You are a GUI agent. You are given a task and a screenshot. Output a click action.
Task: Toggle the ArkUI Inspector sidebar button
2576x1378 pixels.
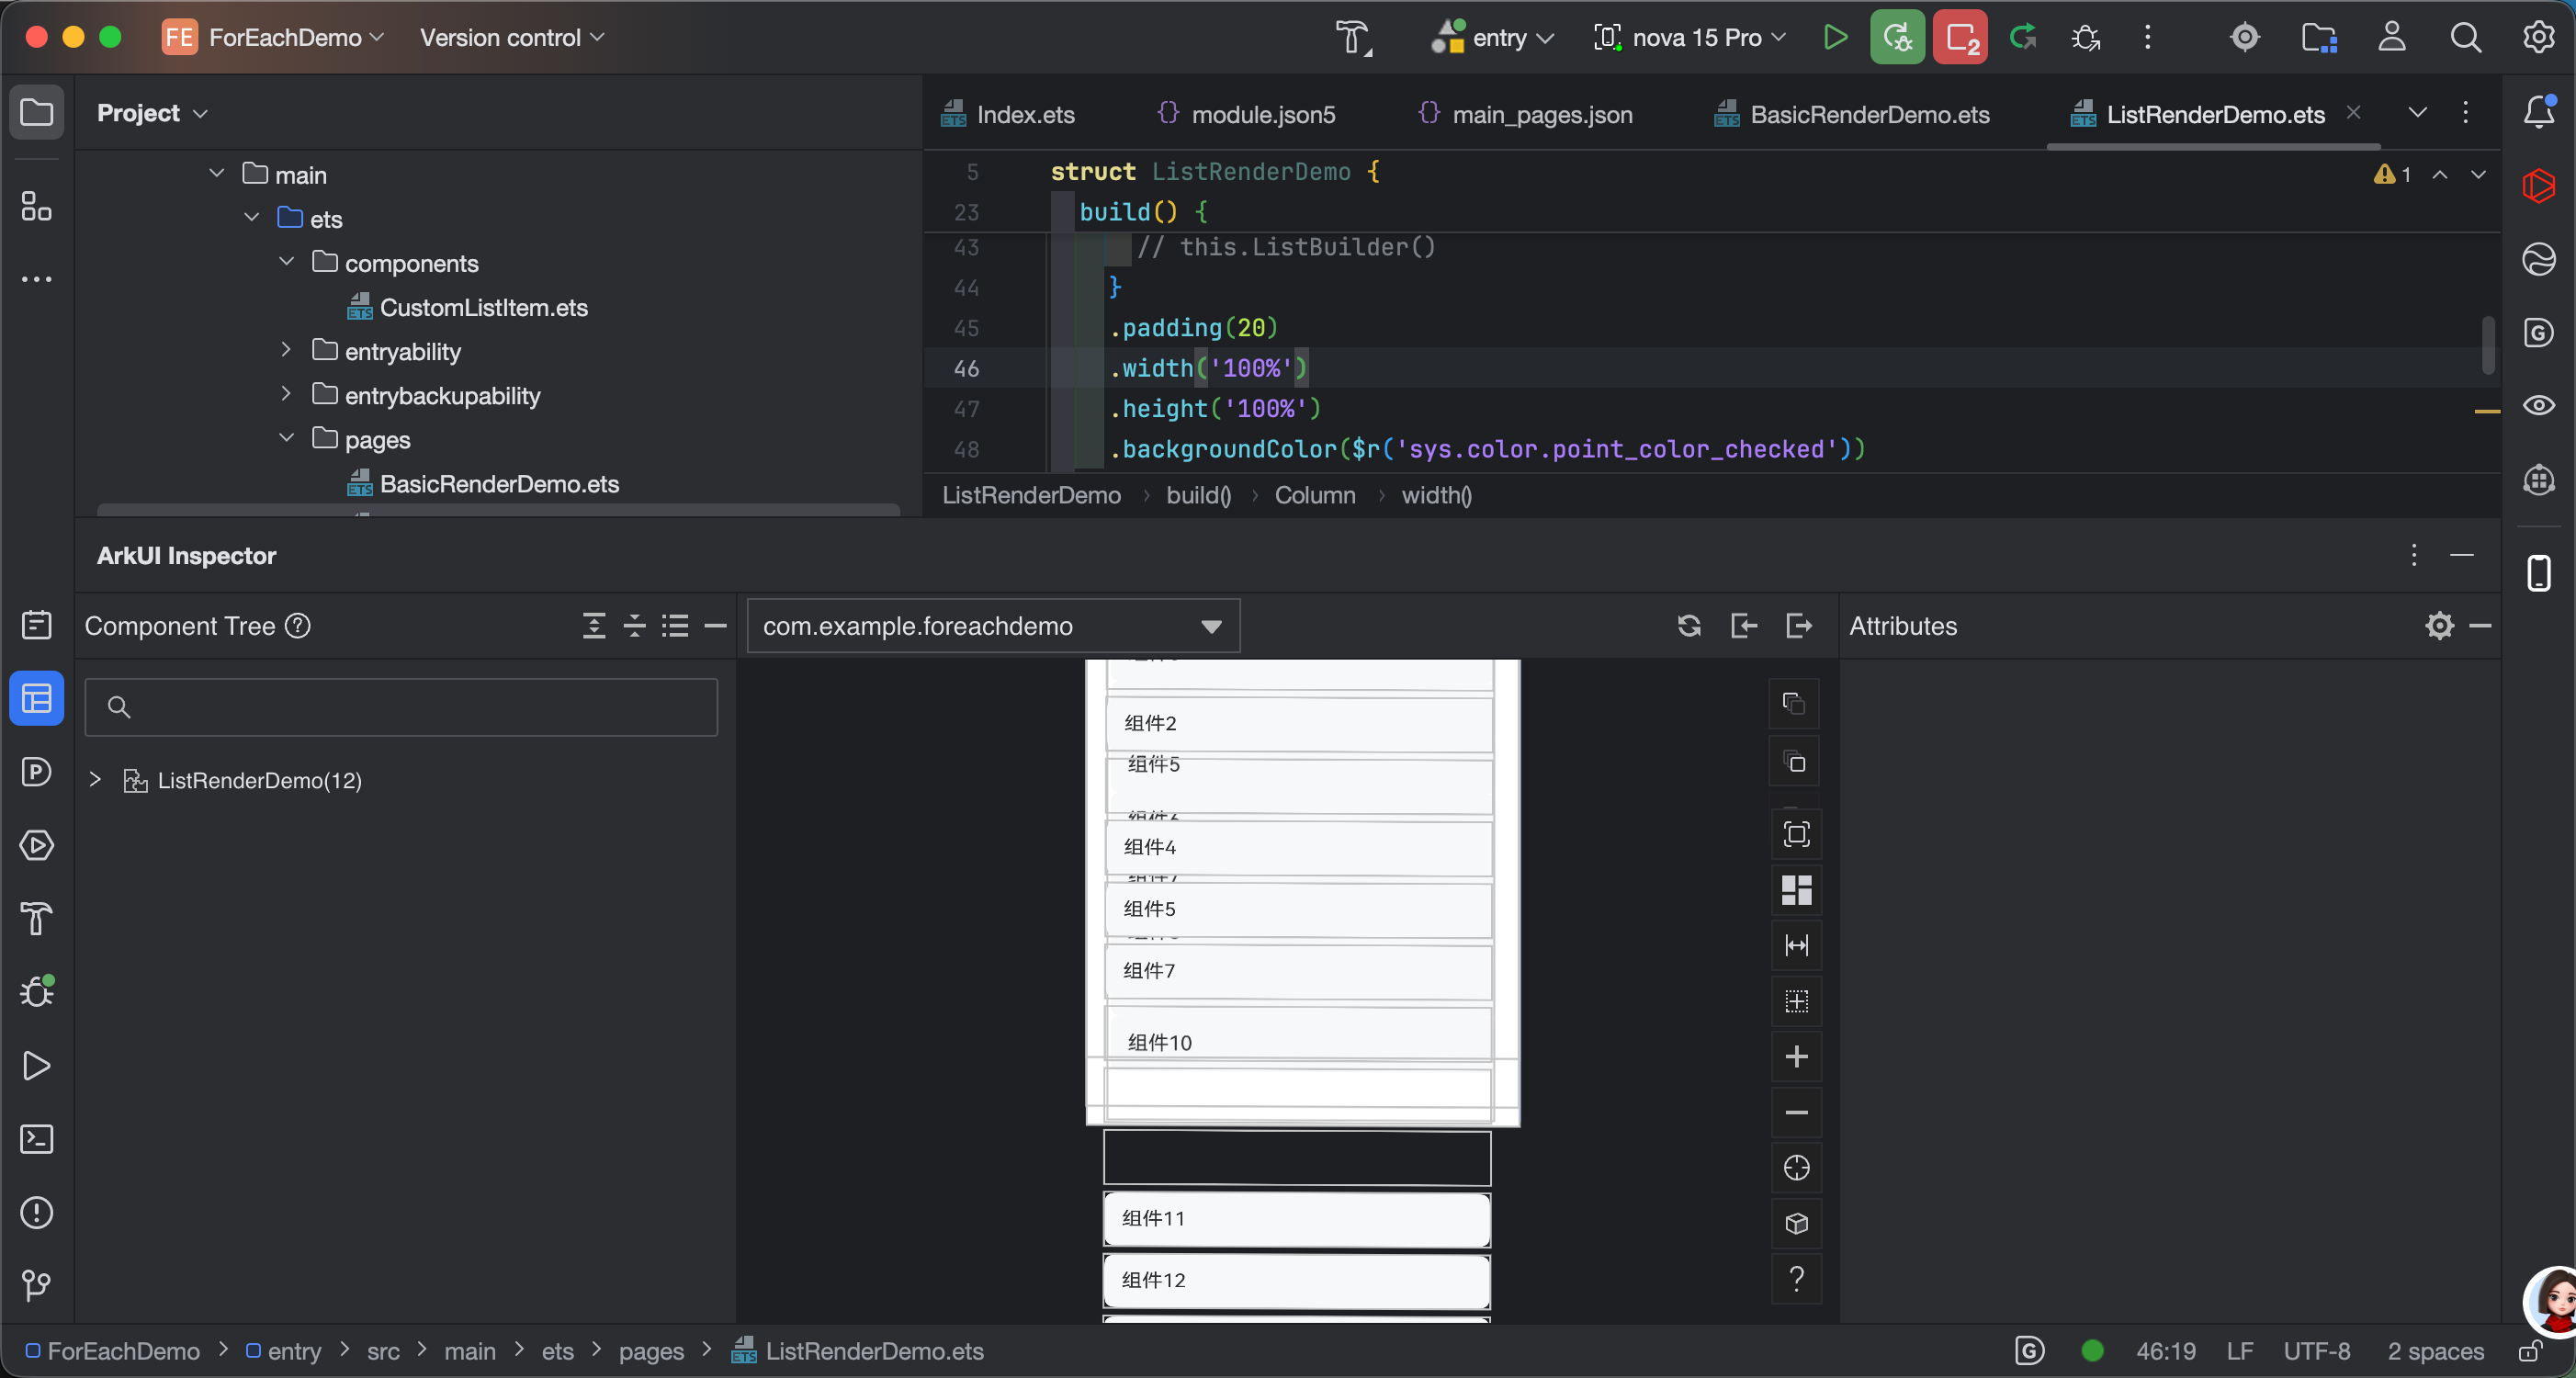pyautogui.click(x=37, y=698)
